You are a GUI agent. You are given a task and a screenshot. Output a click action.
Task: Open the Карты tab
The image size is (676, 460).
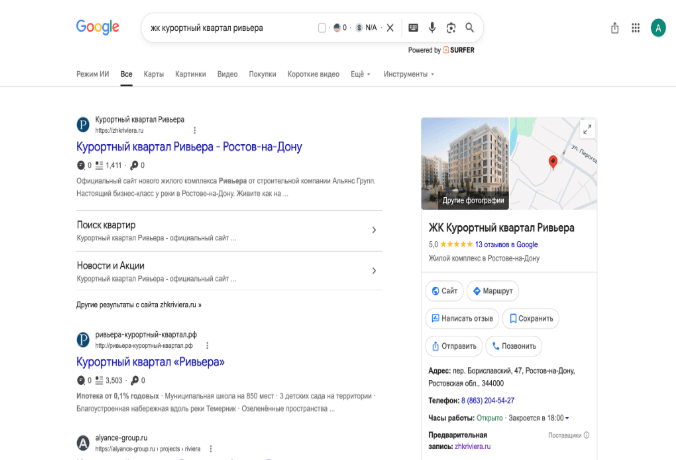pyautogui.click(x=153, y=74)
